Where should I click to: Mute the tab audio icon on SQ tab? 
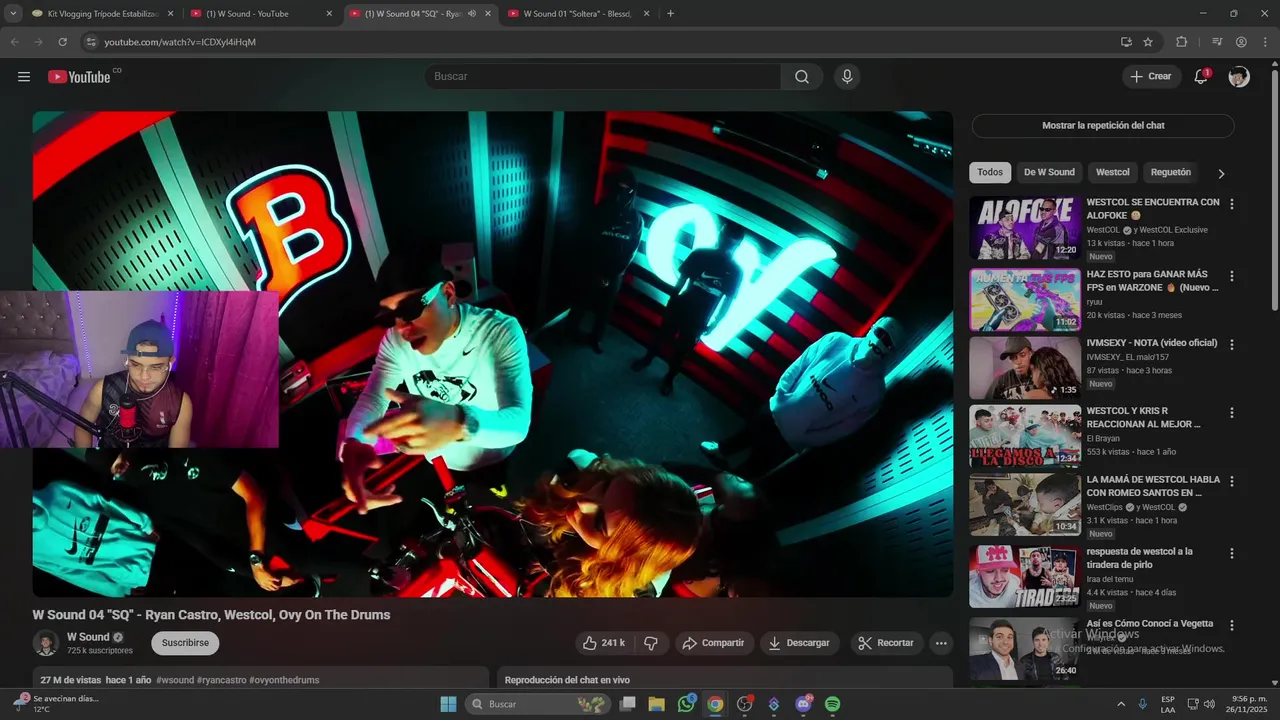471,14
